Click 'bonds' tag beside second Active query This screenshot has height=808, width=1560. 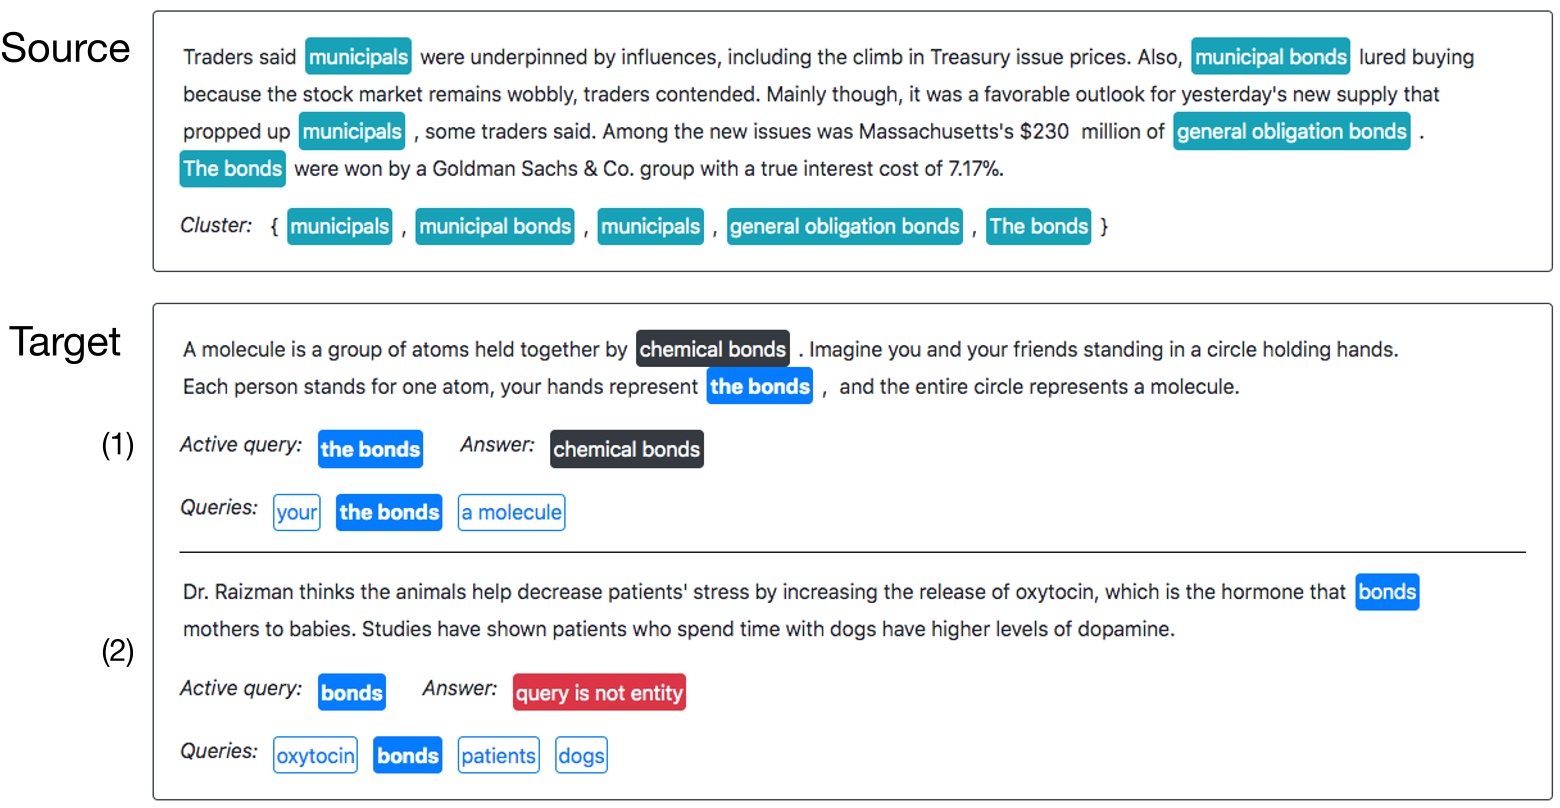click(x=351, y=693)
